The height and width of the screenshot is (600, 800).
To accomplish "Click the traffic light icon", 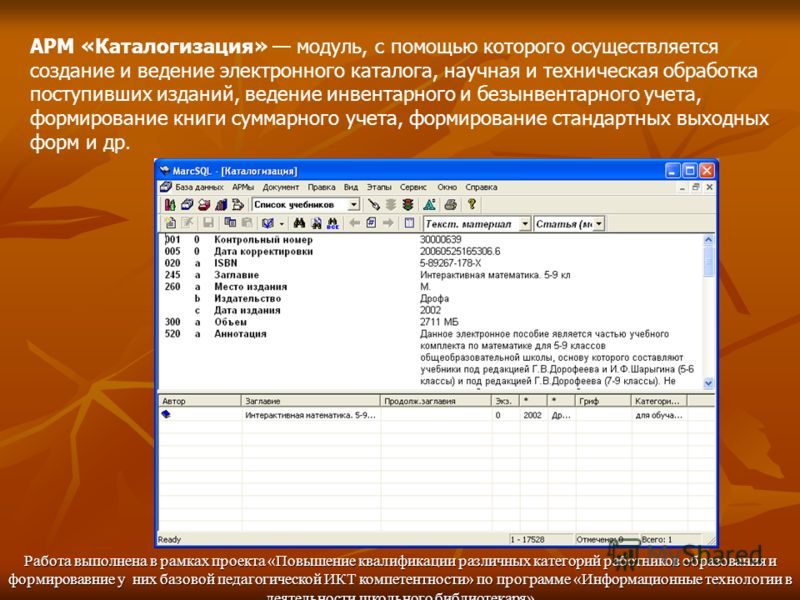I will 408,205.
